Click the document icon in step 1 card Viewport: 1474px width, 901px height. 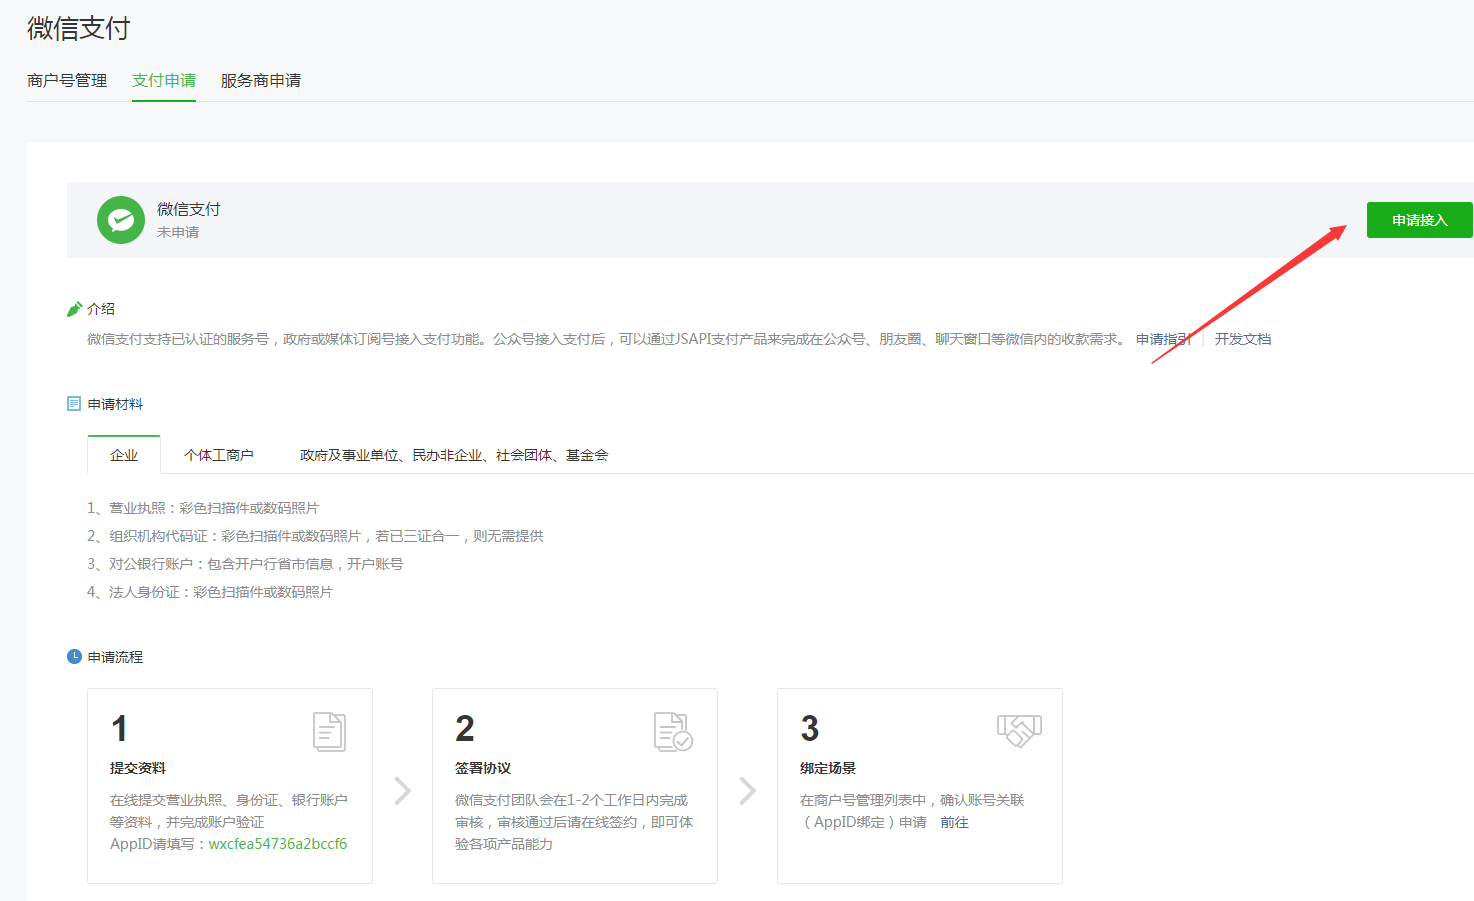click(x=329, y=732)
